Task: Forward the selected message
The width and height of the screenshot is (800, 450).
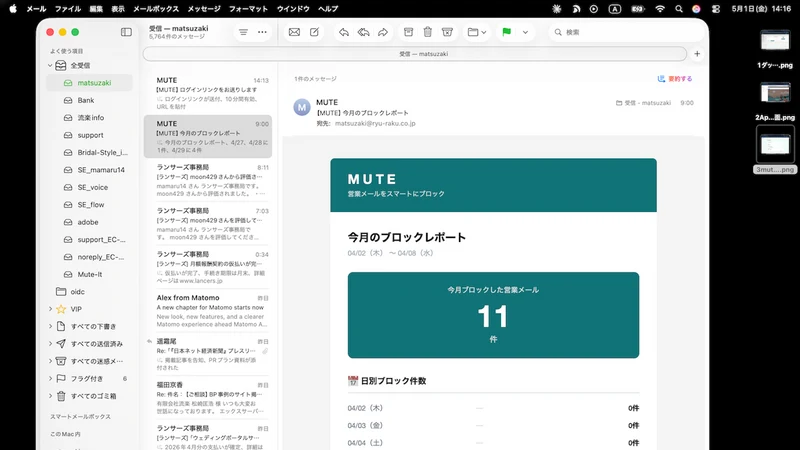Action: pos(383,32)
